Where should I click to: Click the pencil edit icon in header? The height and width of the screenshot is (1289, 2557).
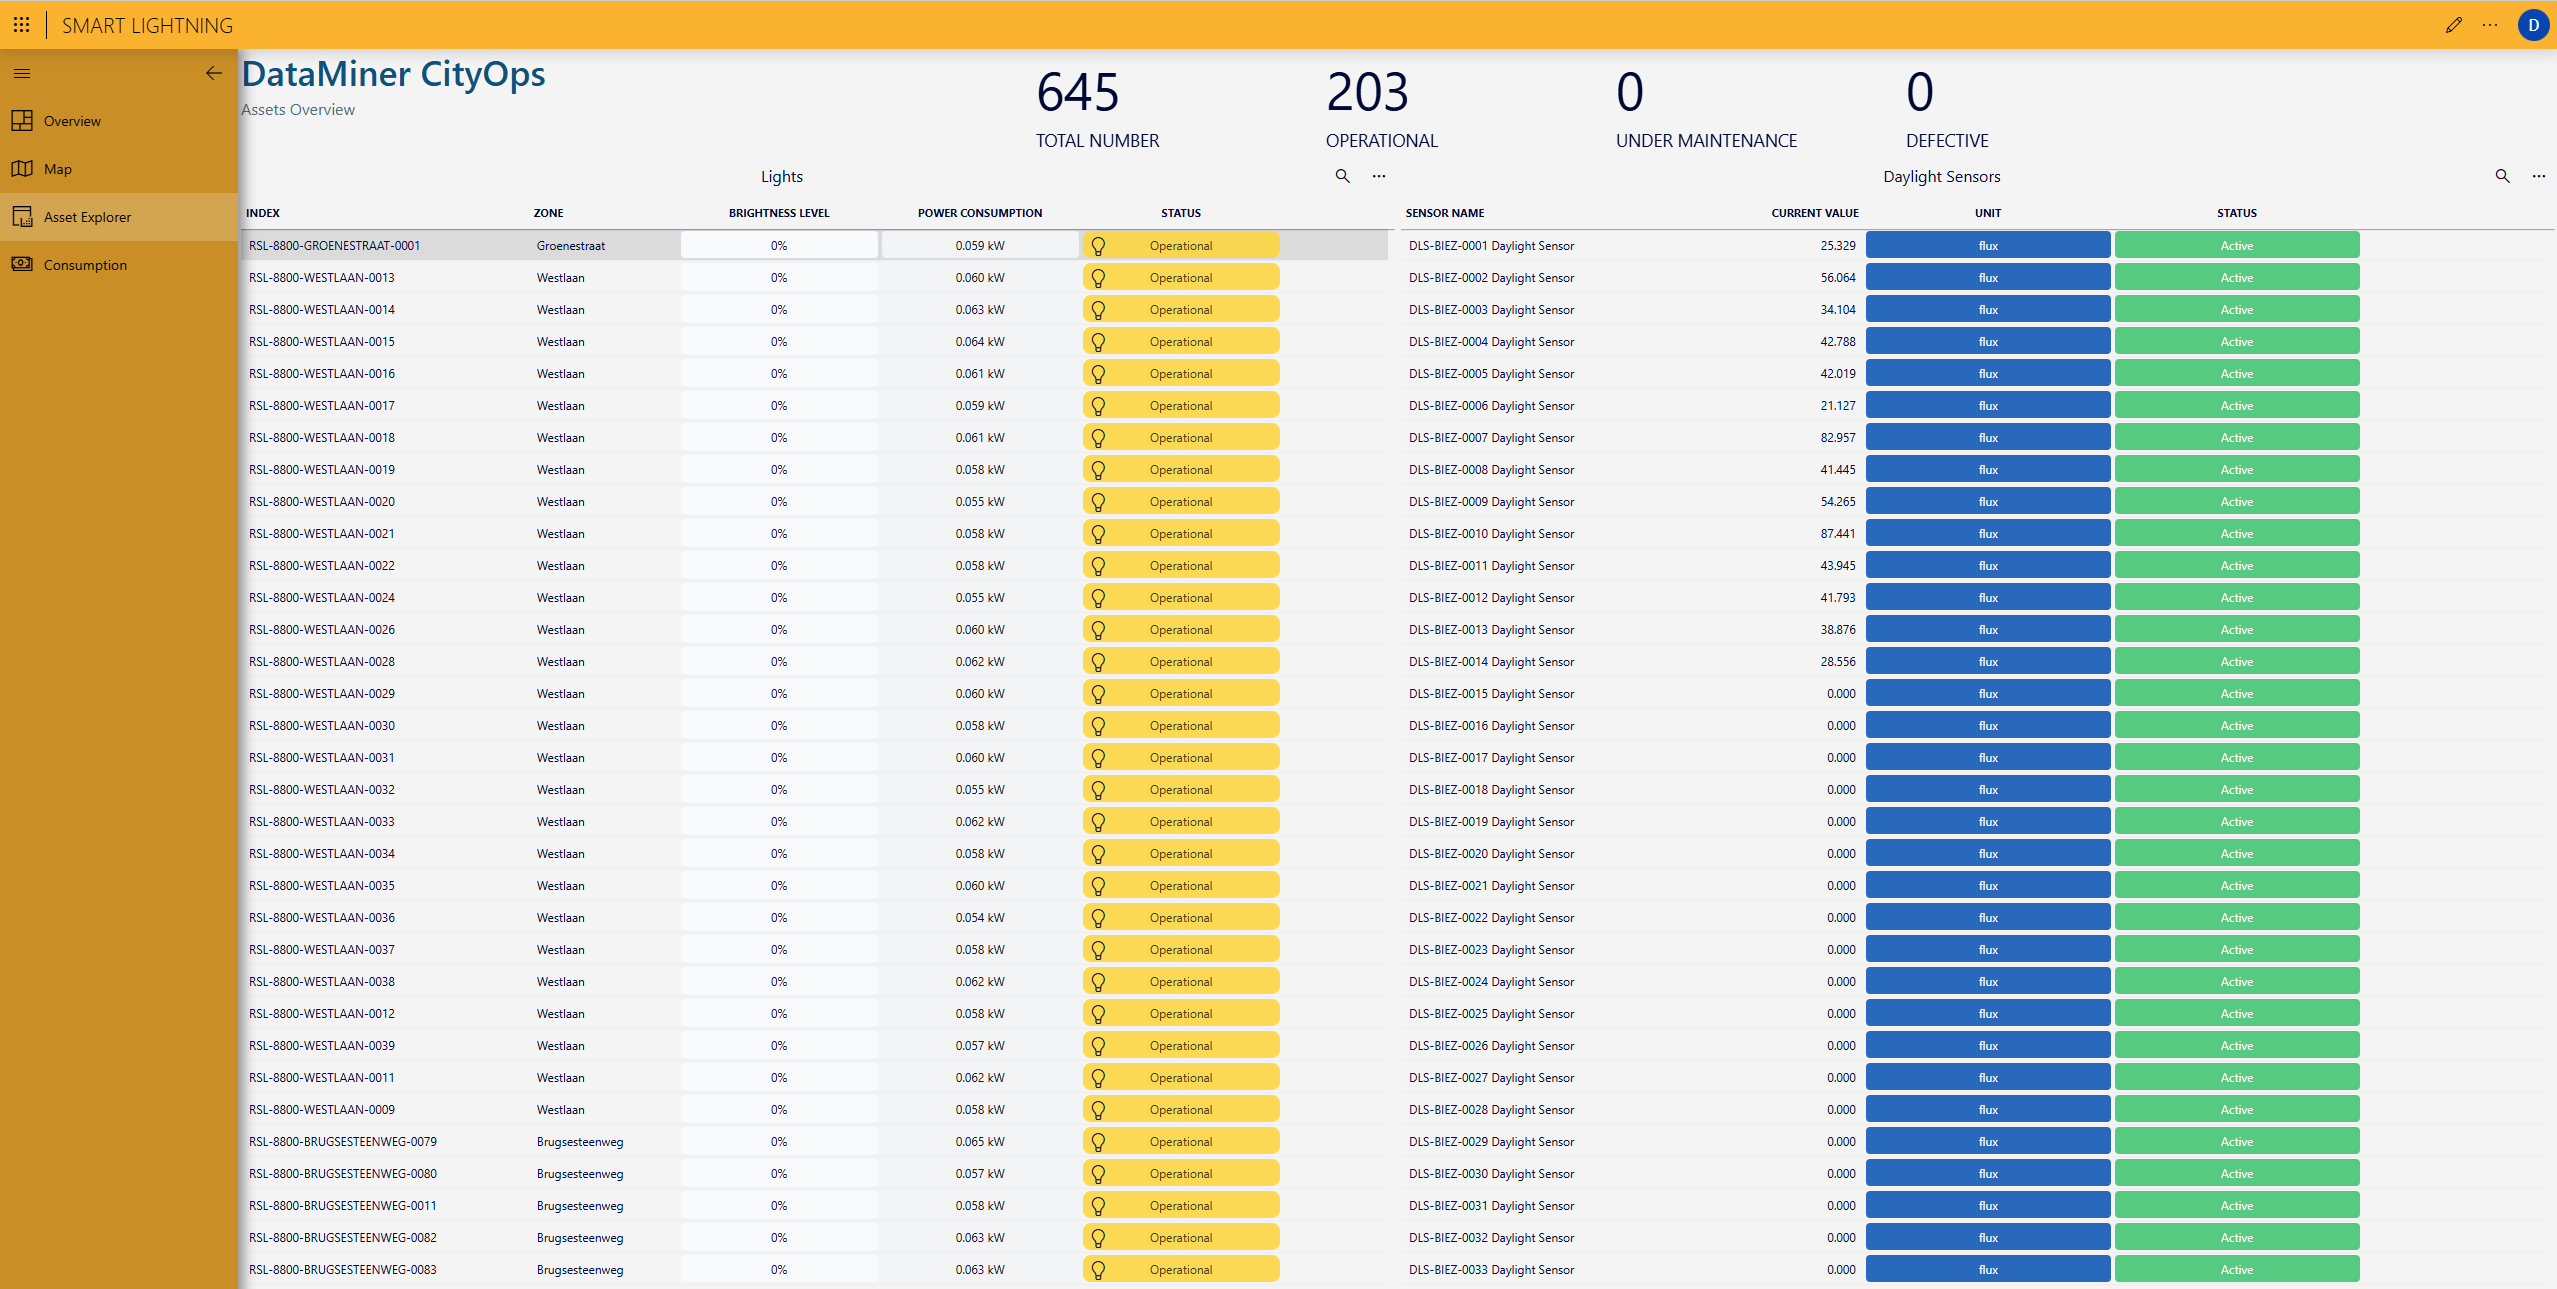pos(2453,25)
